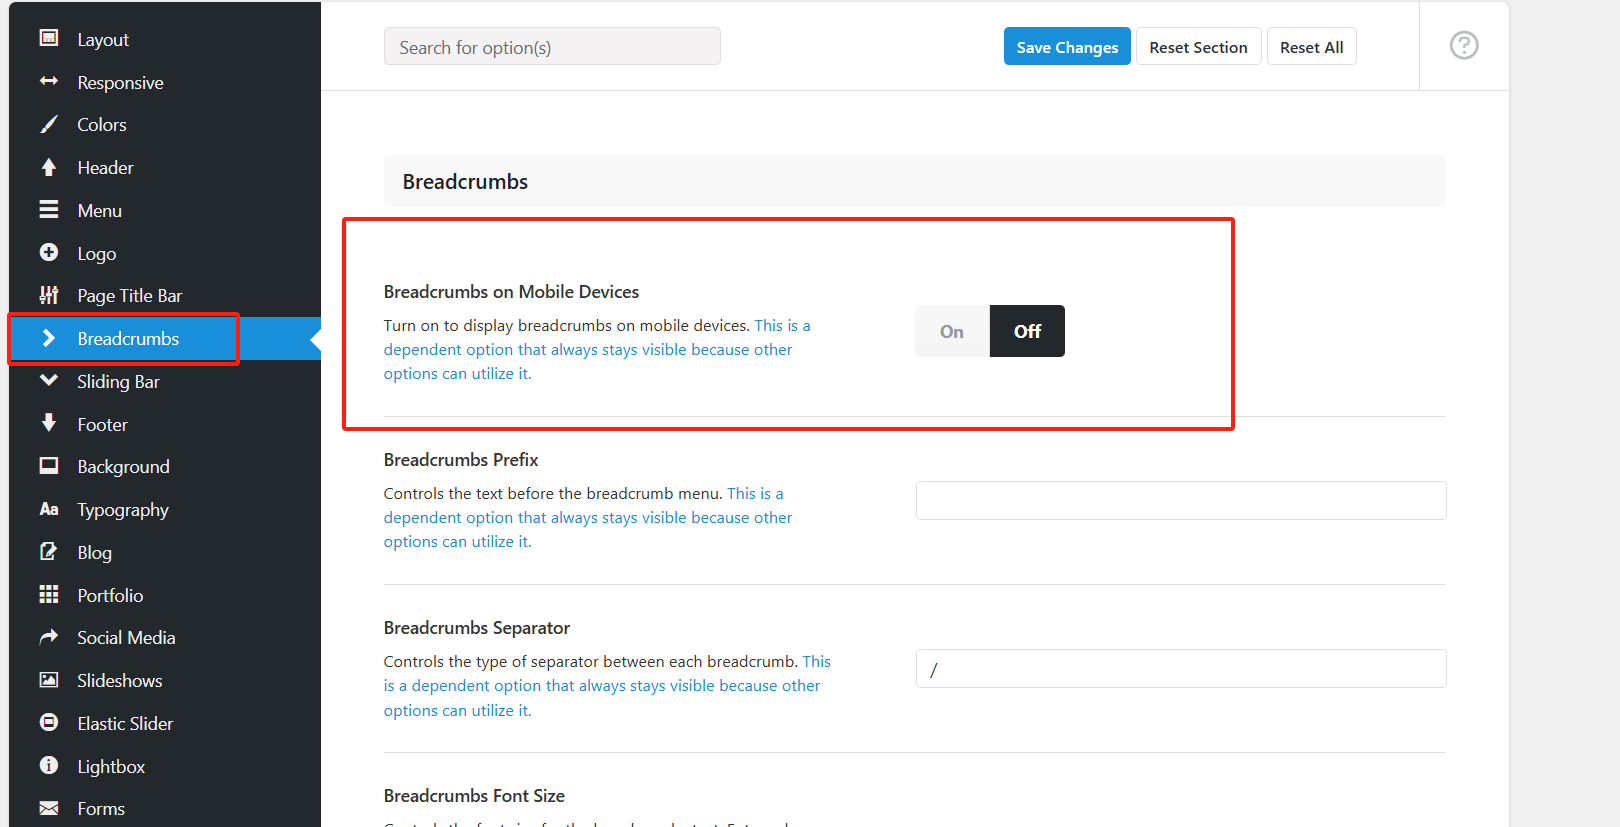Viewport: 1620px width, 827px height.
Task: Click the Header up-arrow icon
Action: (49, 167)
